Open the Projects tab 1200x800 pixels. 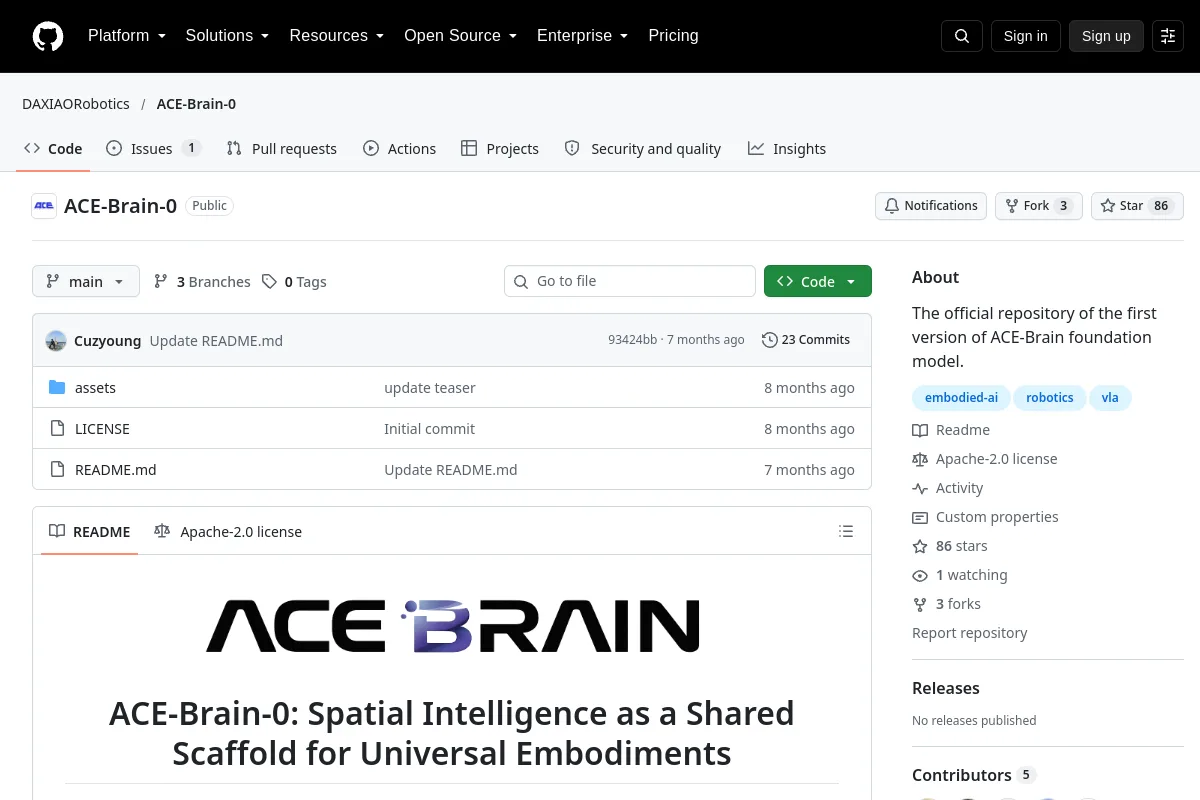pos(500,149)
